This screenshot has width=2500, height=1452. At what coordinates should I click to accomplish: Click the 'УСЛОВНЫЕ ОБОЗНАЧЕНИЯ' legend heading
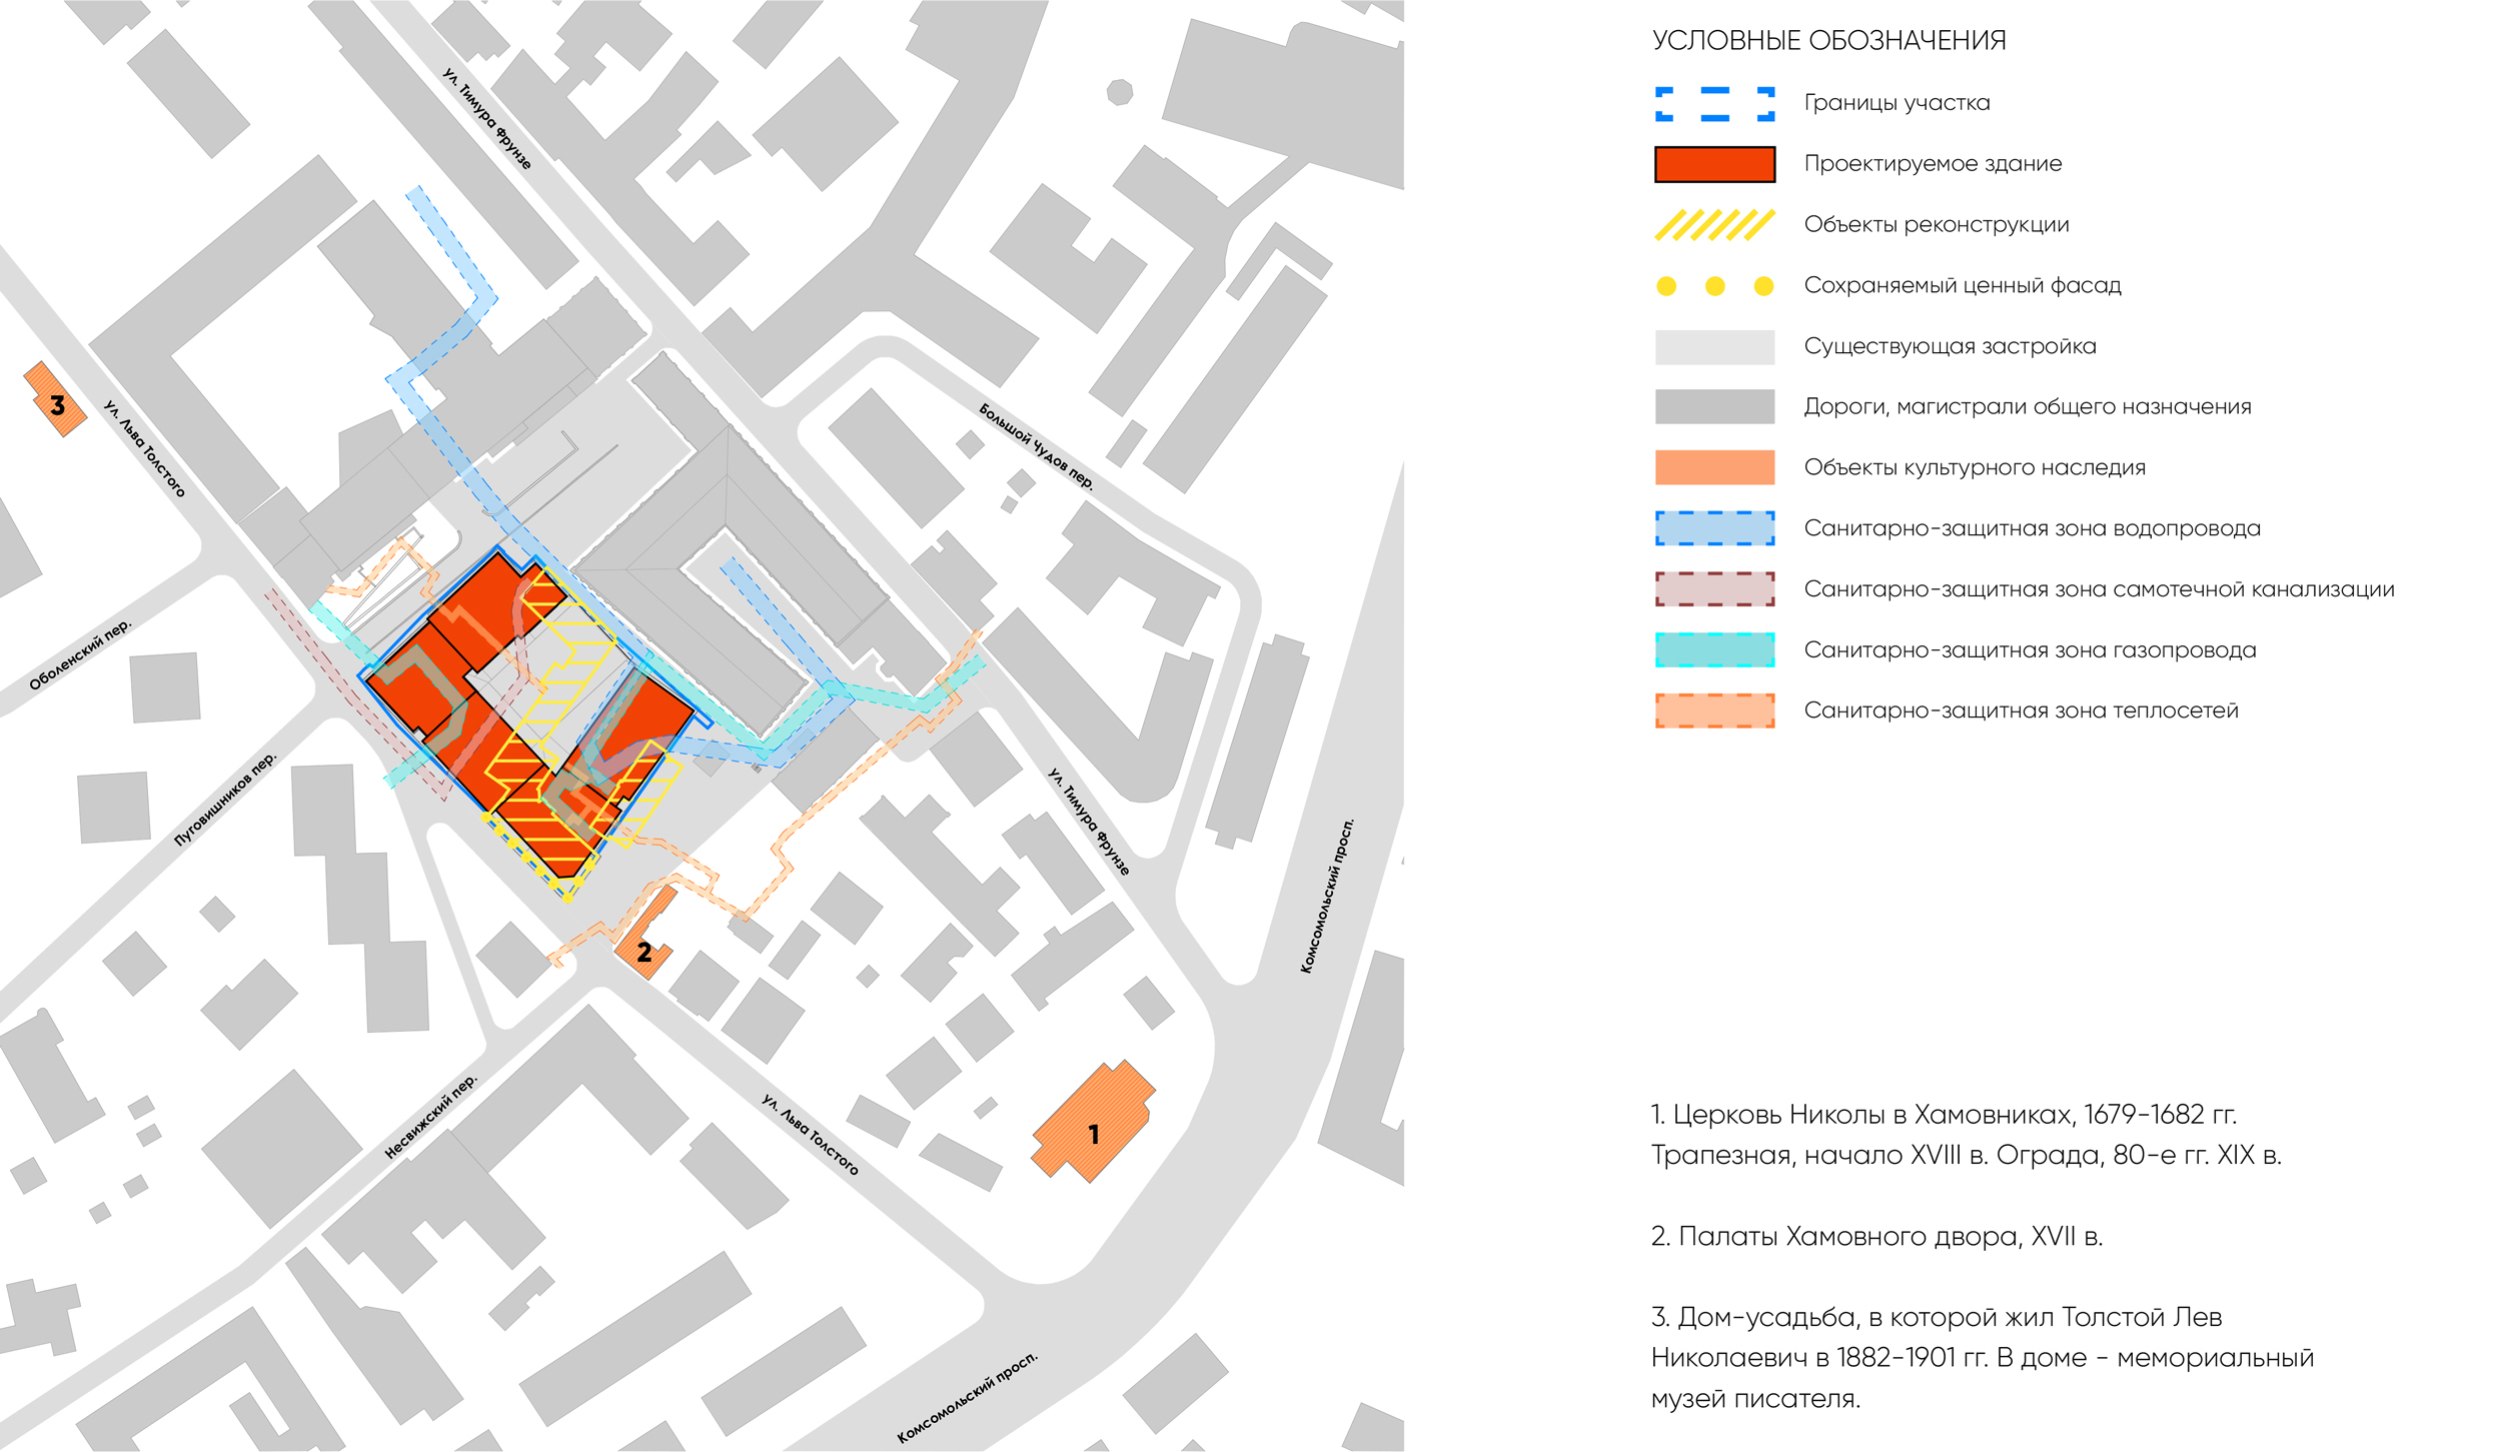1829,41
